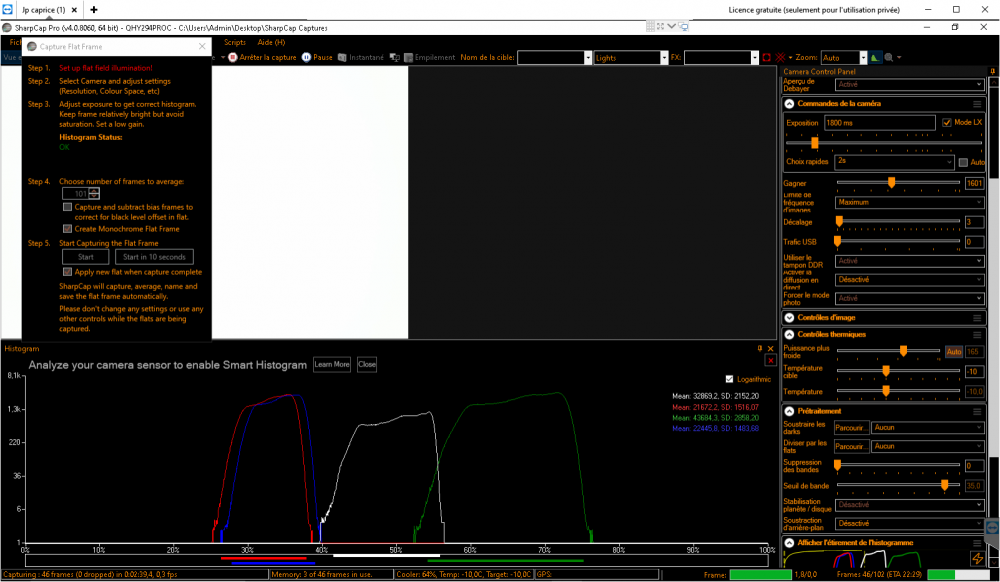The width and height of the screenshot is (1000, 582).
Task: Click Start in 10 seconds button
Action: [x=154, y=257]
